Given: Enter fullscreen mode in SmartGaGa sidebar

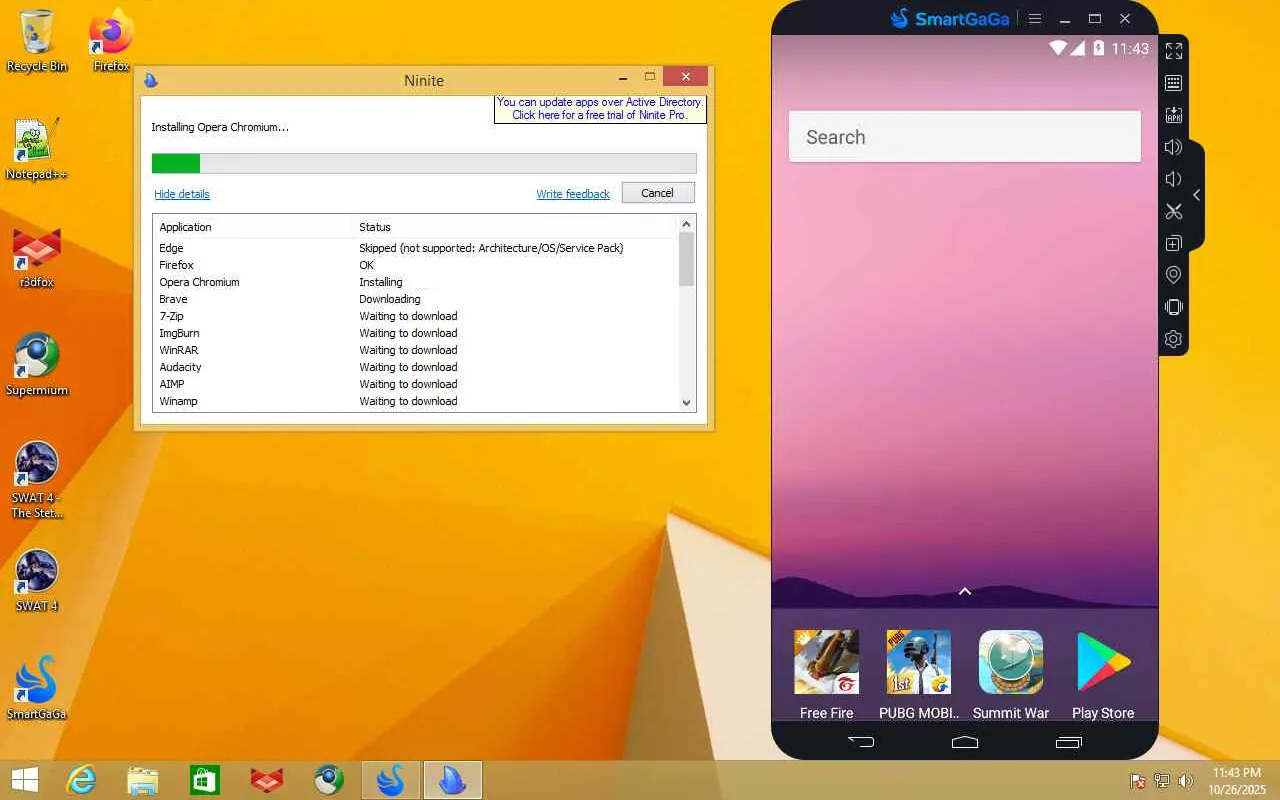Looking at the screenshot, I should click(x=1174, y=51).
